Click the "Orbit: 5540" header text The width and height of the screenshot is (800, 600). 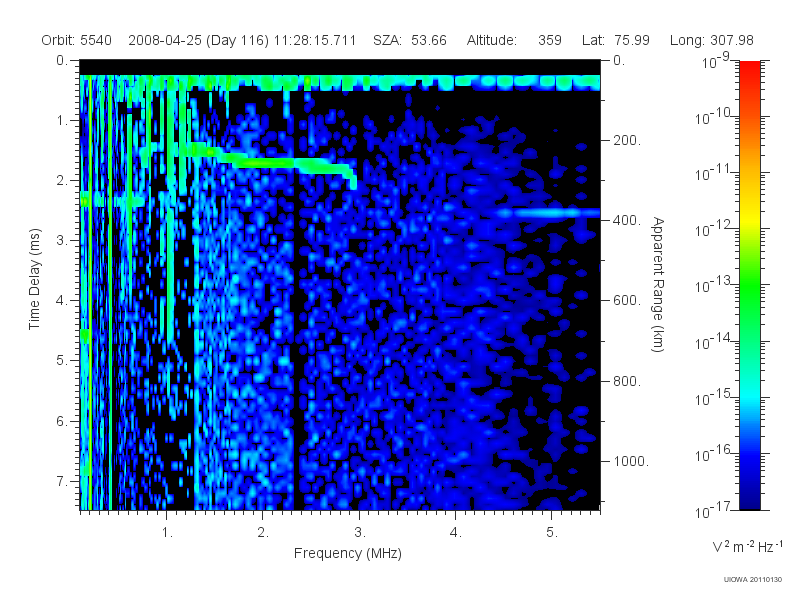pos(77,40)
